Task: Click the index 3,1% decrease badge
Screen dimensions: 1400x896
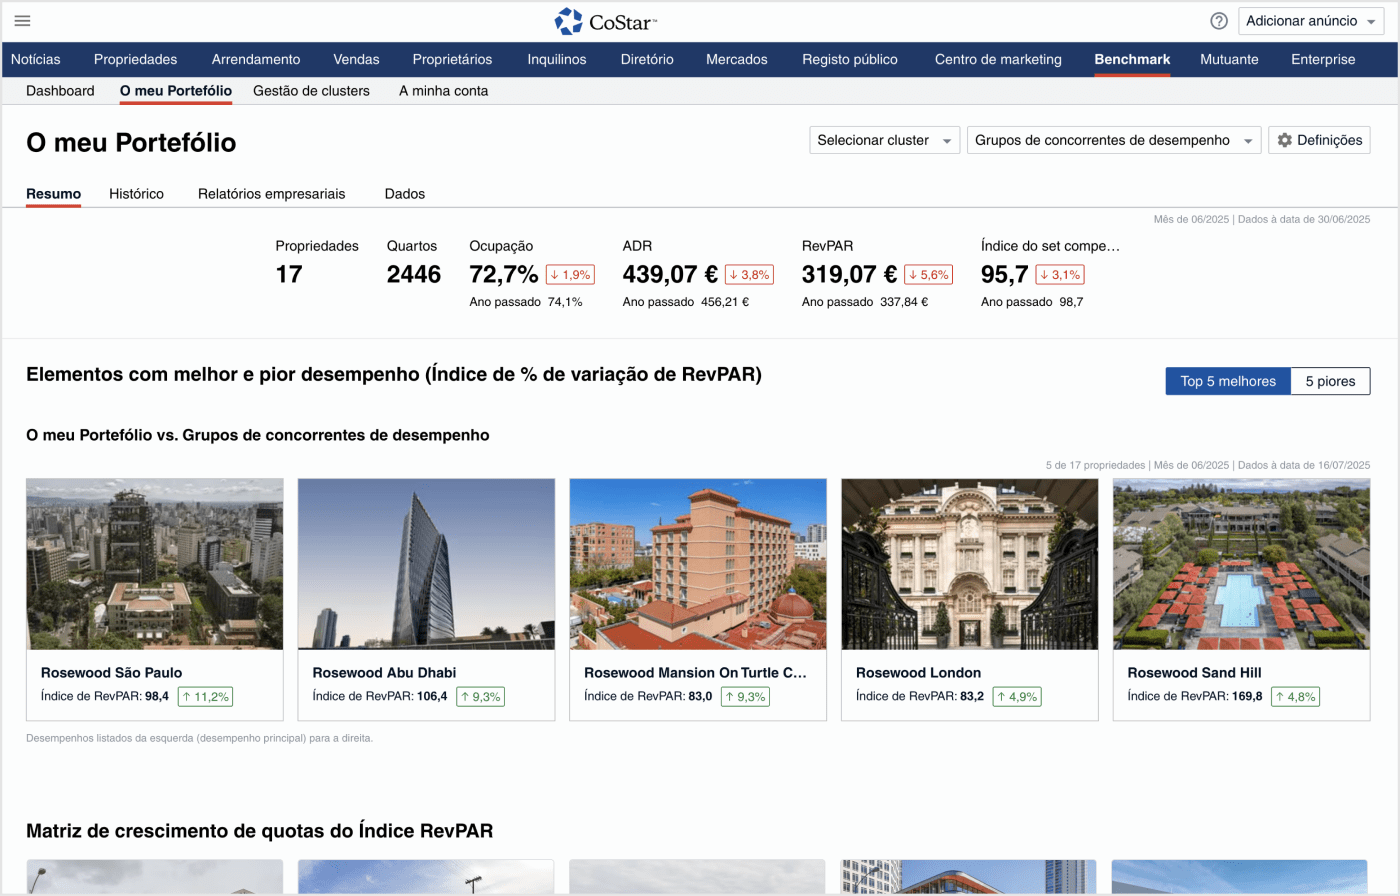Action: 1060,274
